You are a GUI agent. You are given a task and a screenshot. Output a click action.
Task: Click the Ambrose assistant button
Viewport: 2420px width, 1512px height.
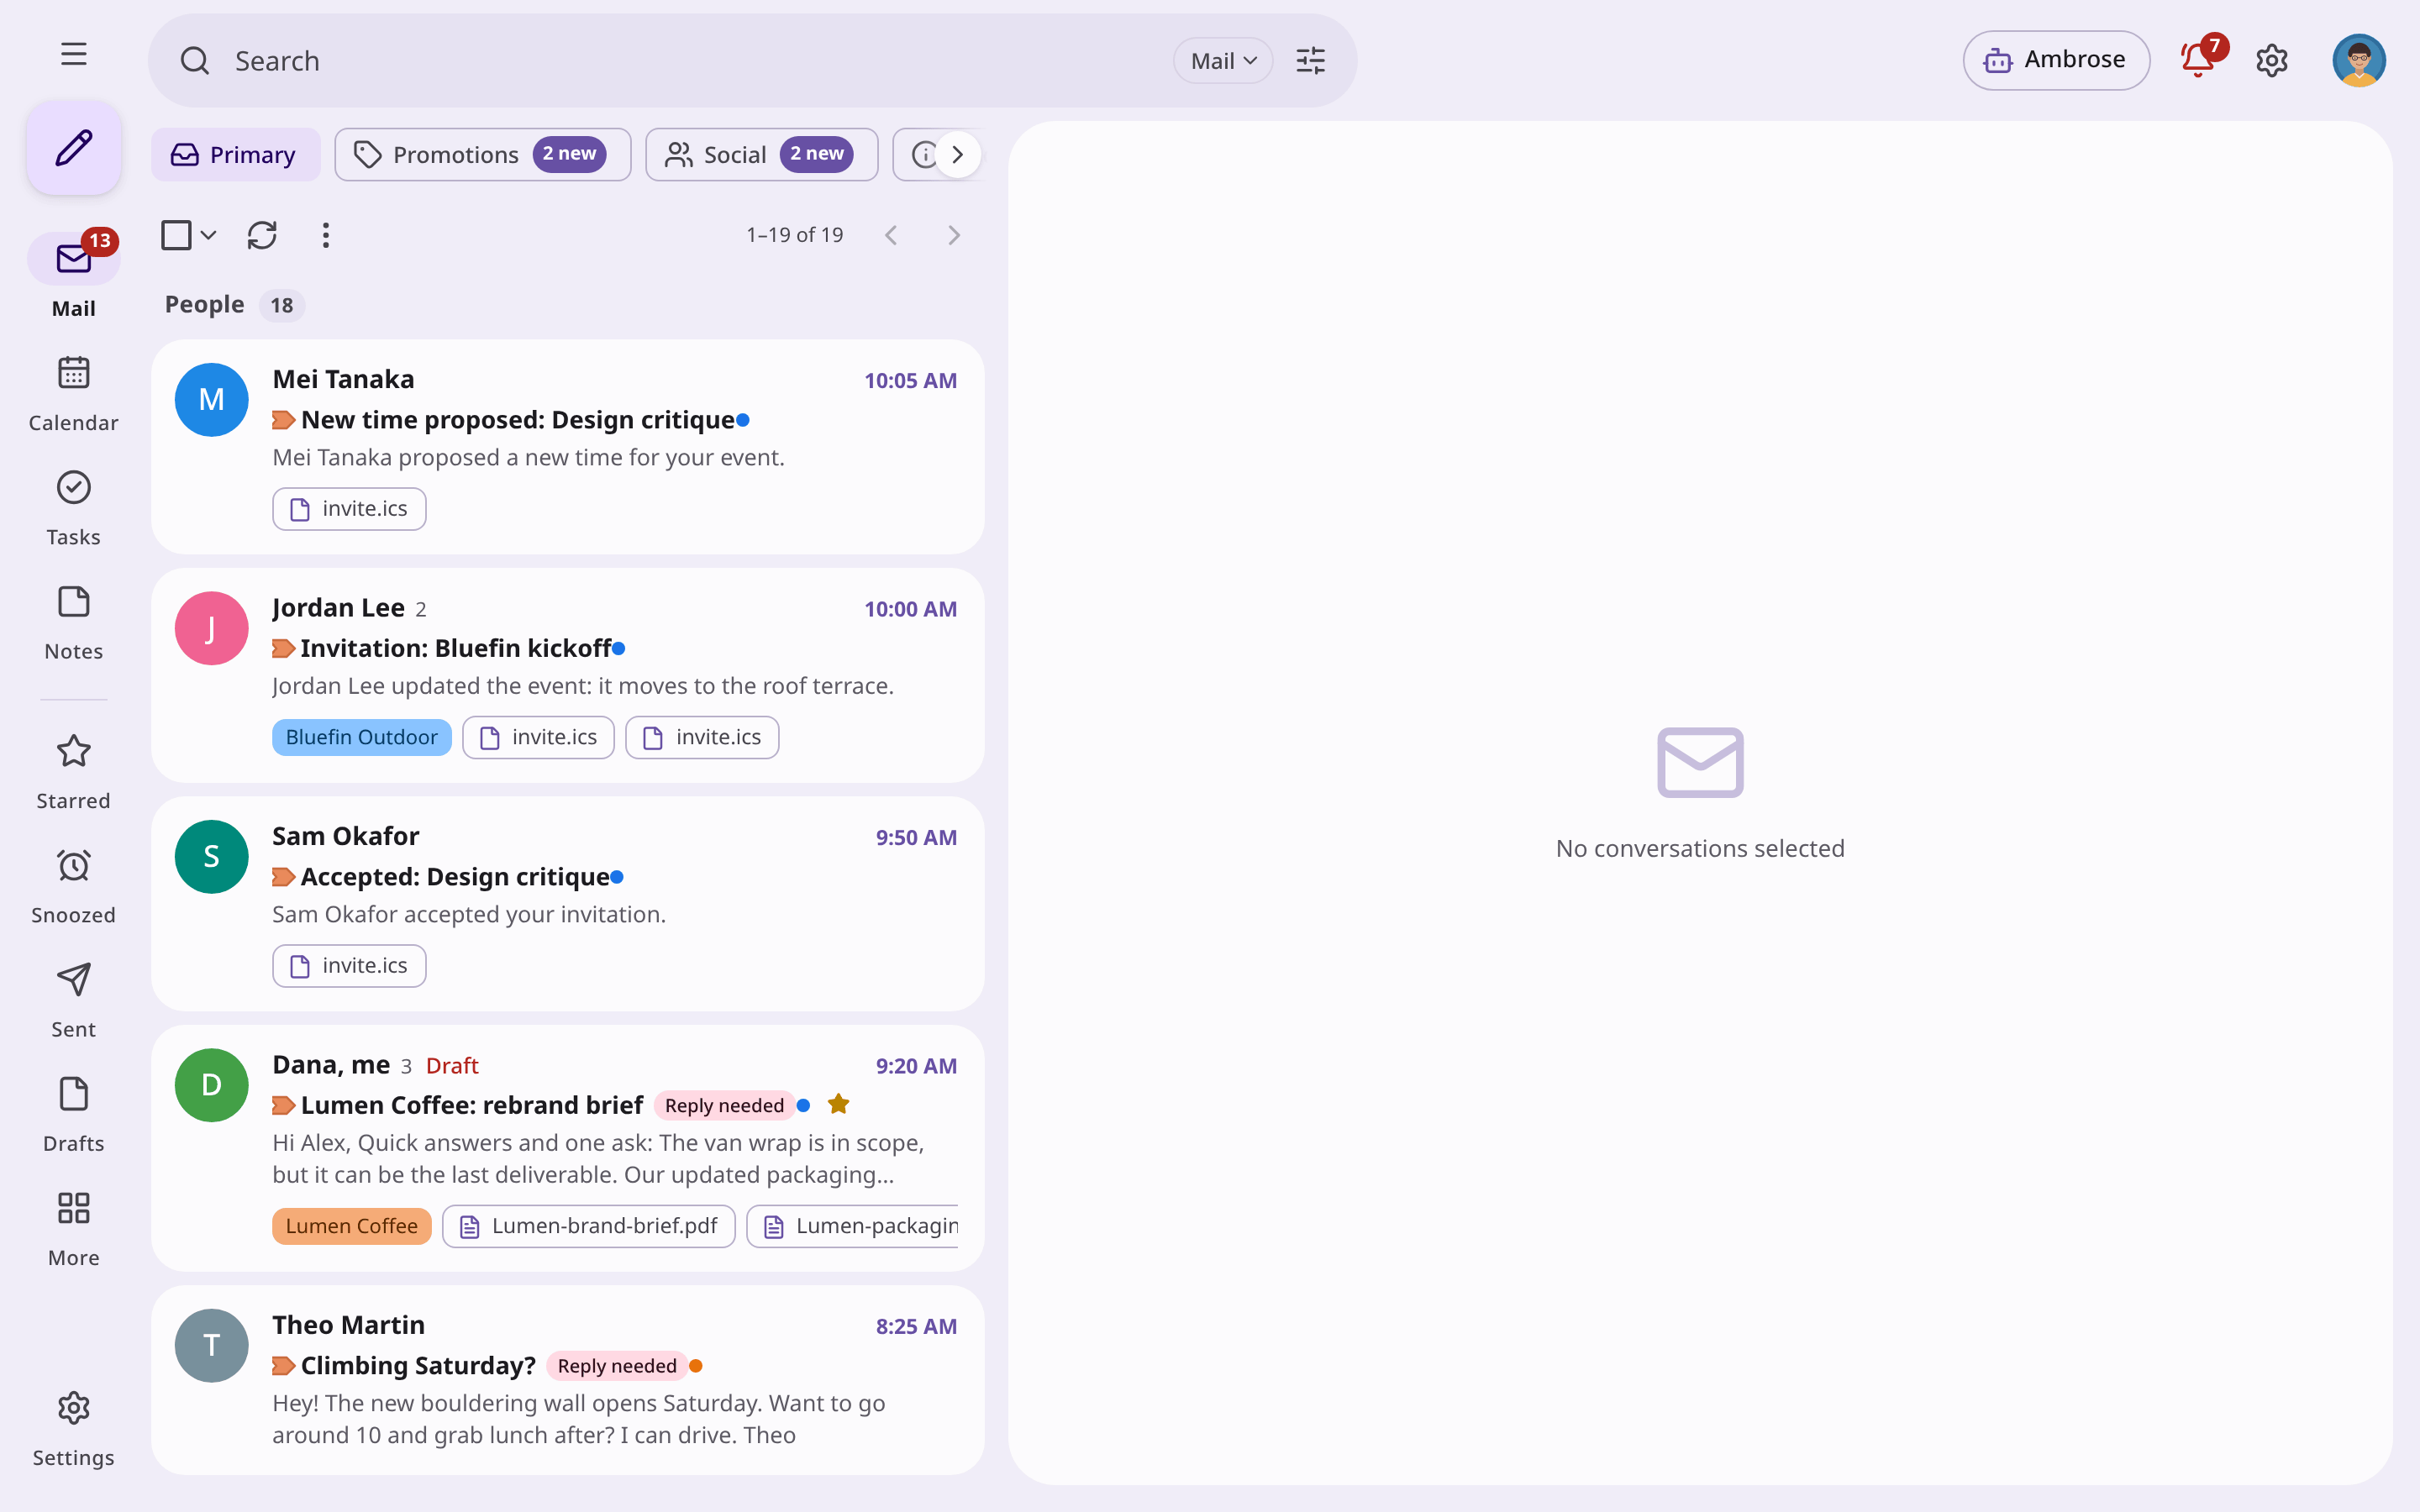tap(2056, 60)
